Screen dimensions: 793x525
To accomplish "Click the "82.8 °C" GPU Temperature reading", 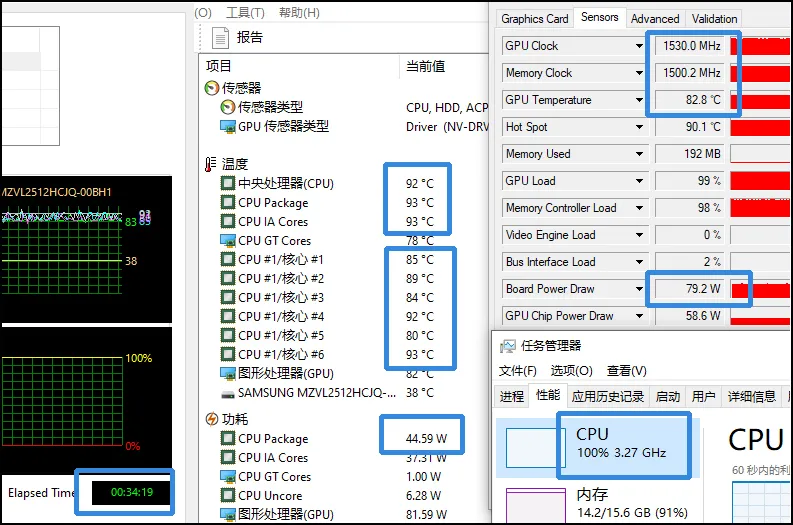I will coord(690,100).
